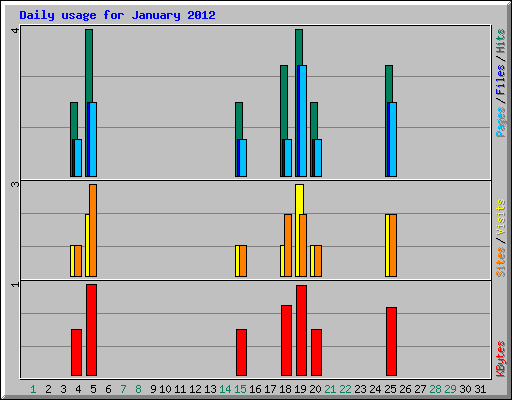Click the red "KBytes" legend label
Viewport: 512px width, 400px height.
click(x=500, y=359)
